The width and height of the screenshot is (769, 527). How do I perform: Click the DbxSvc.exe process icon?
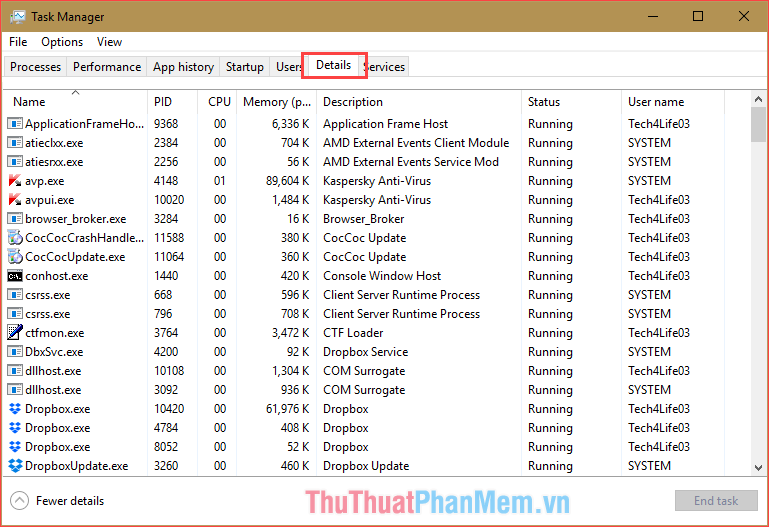(15, 351)
